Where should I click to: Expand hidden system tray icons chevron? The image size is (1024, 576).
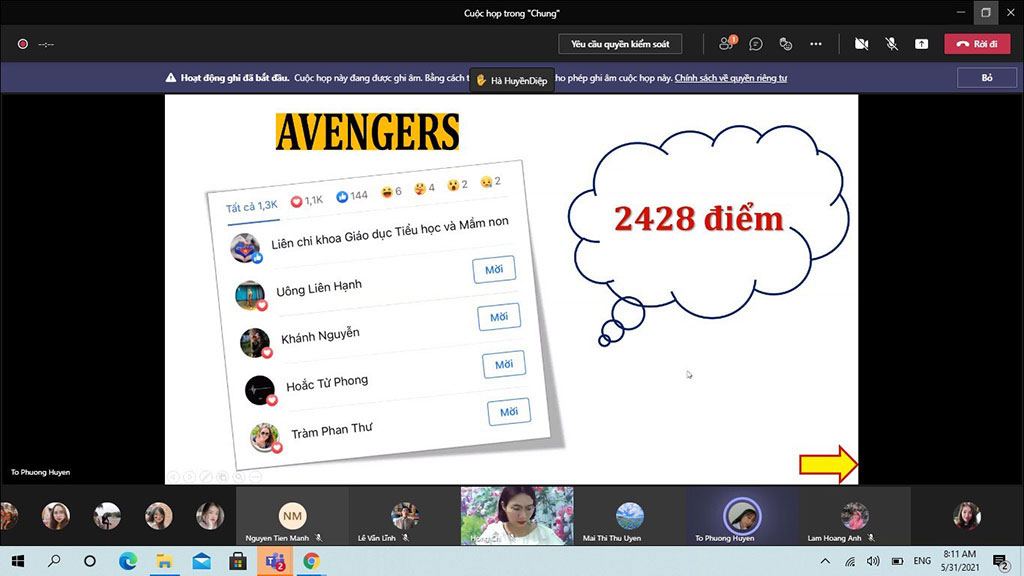click(x=825, y=561)
